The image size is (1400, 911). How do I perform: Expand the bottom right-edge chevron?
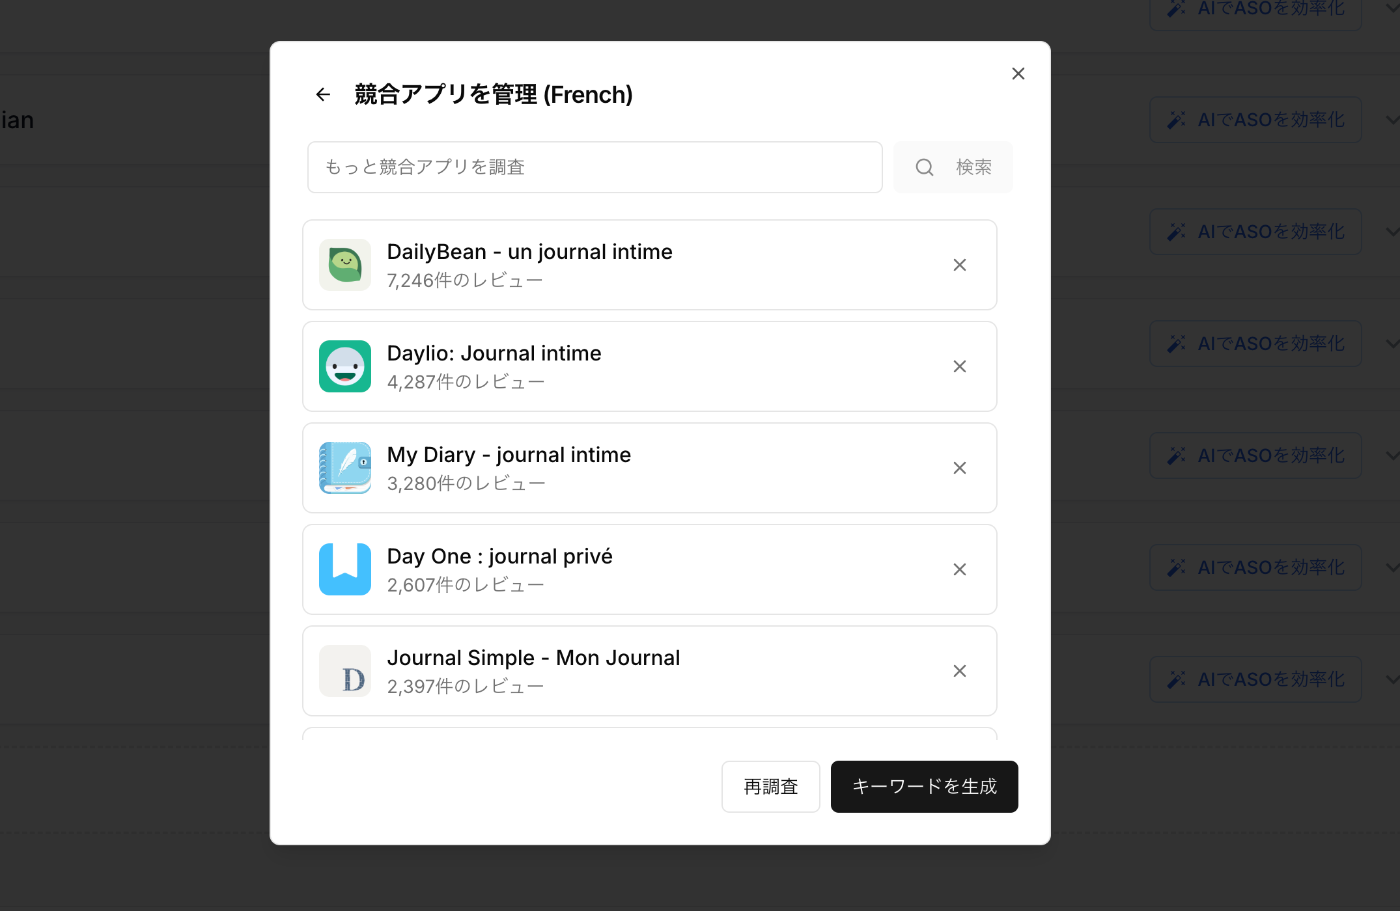(1394, 679)
